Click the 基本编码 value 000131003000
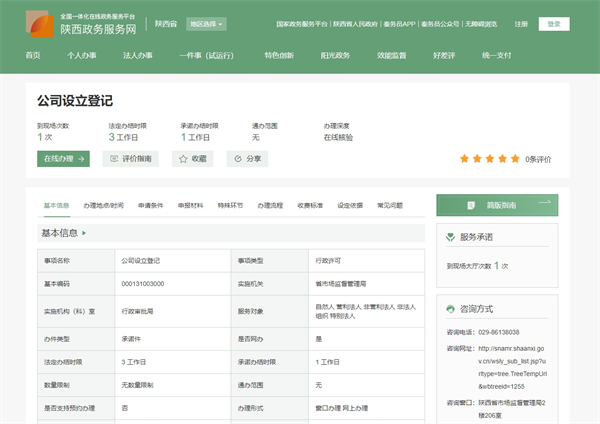This screenshot has width=600, height=424. pyautogui.click(x=143, y=284)
